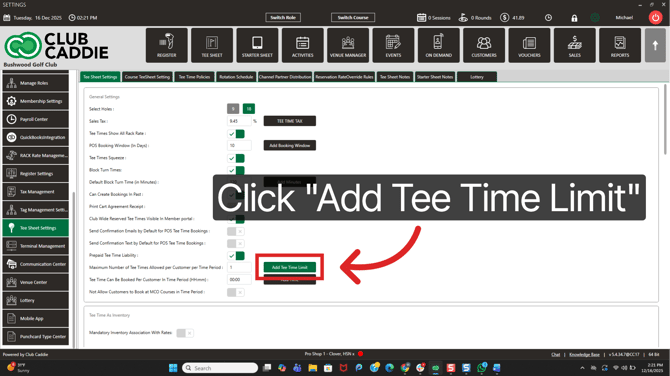The width and height of the screenshot is (670, 376).
Task: Click POS Booking Window days field
Action: pos(239,145)
